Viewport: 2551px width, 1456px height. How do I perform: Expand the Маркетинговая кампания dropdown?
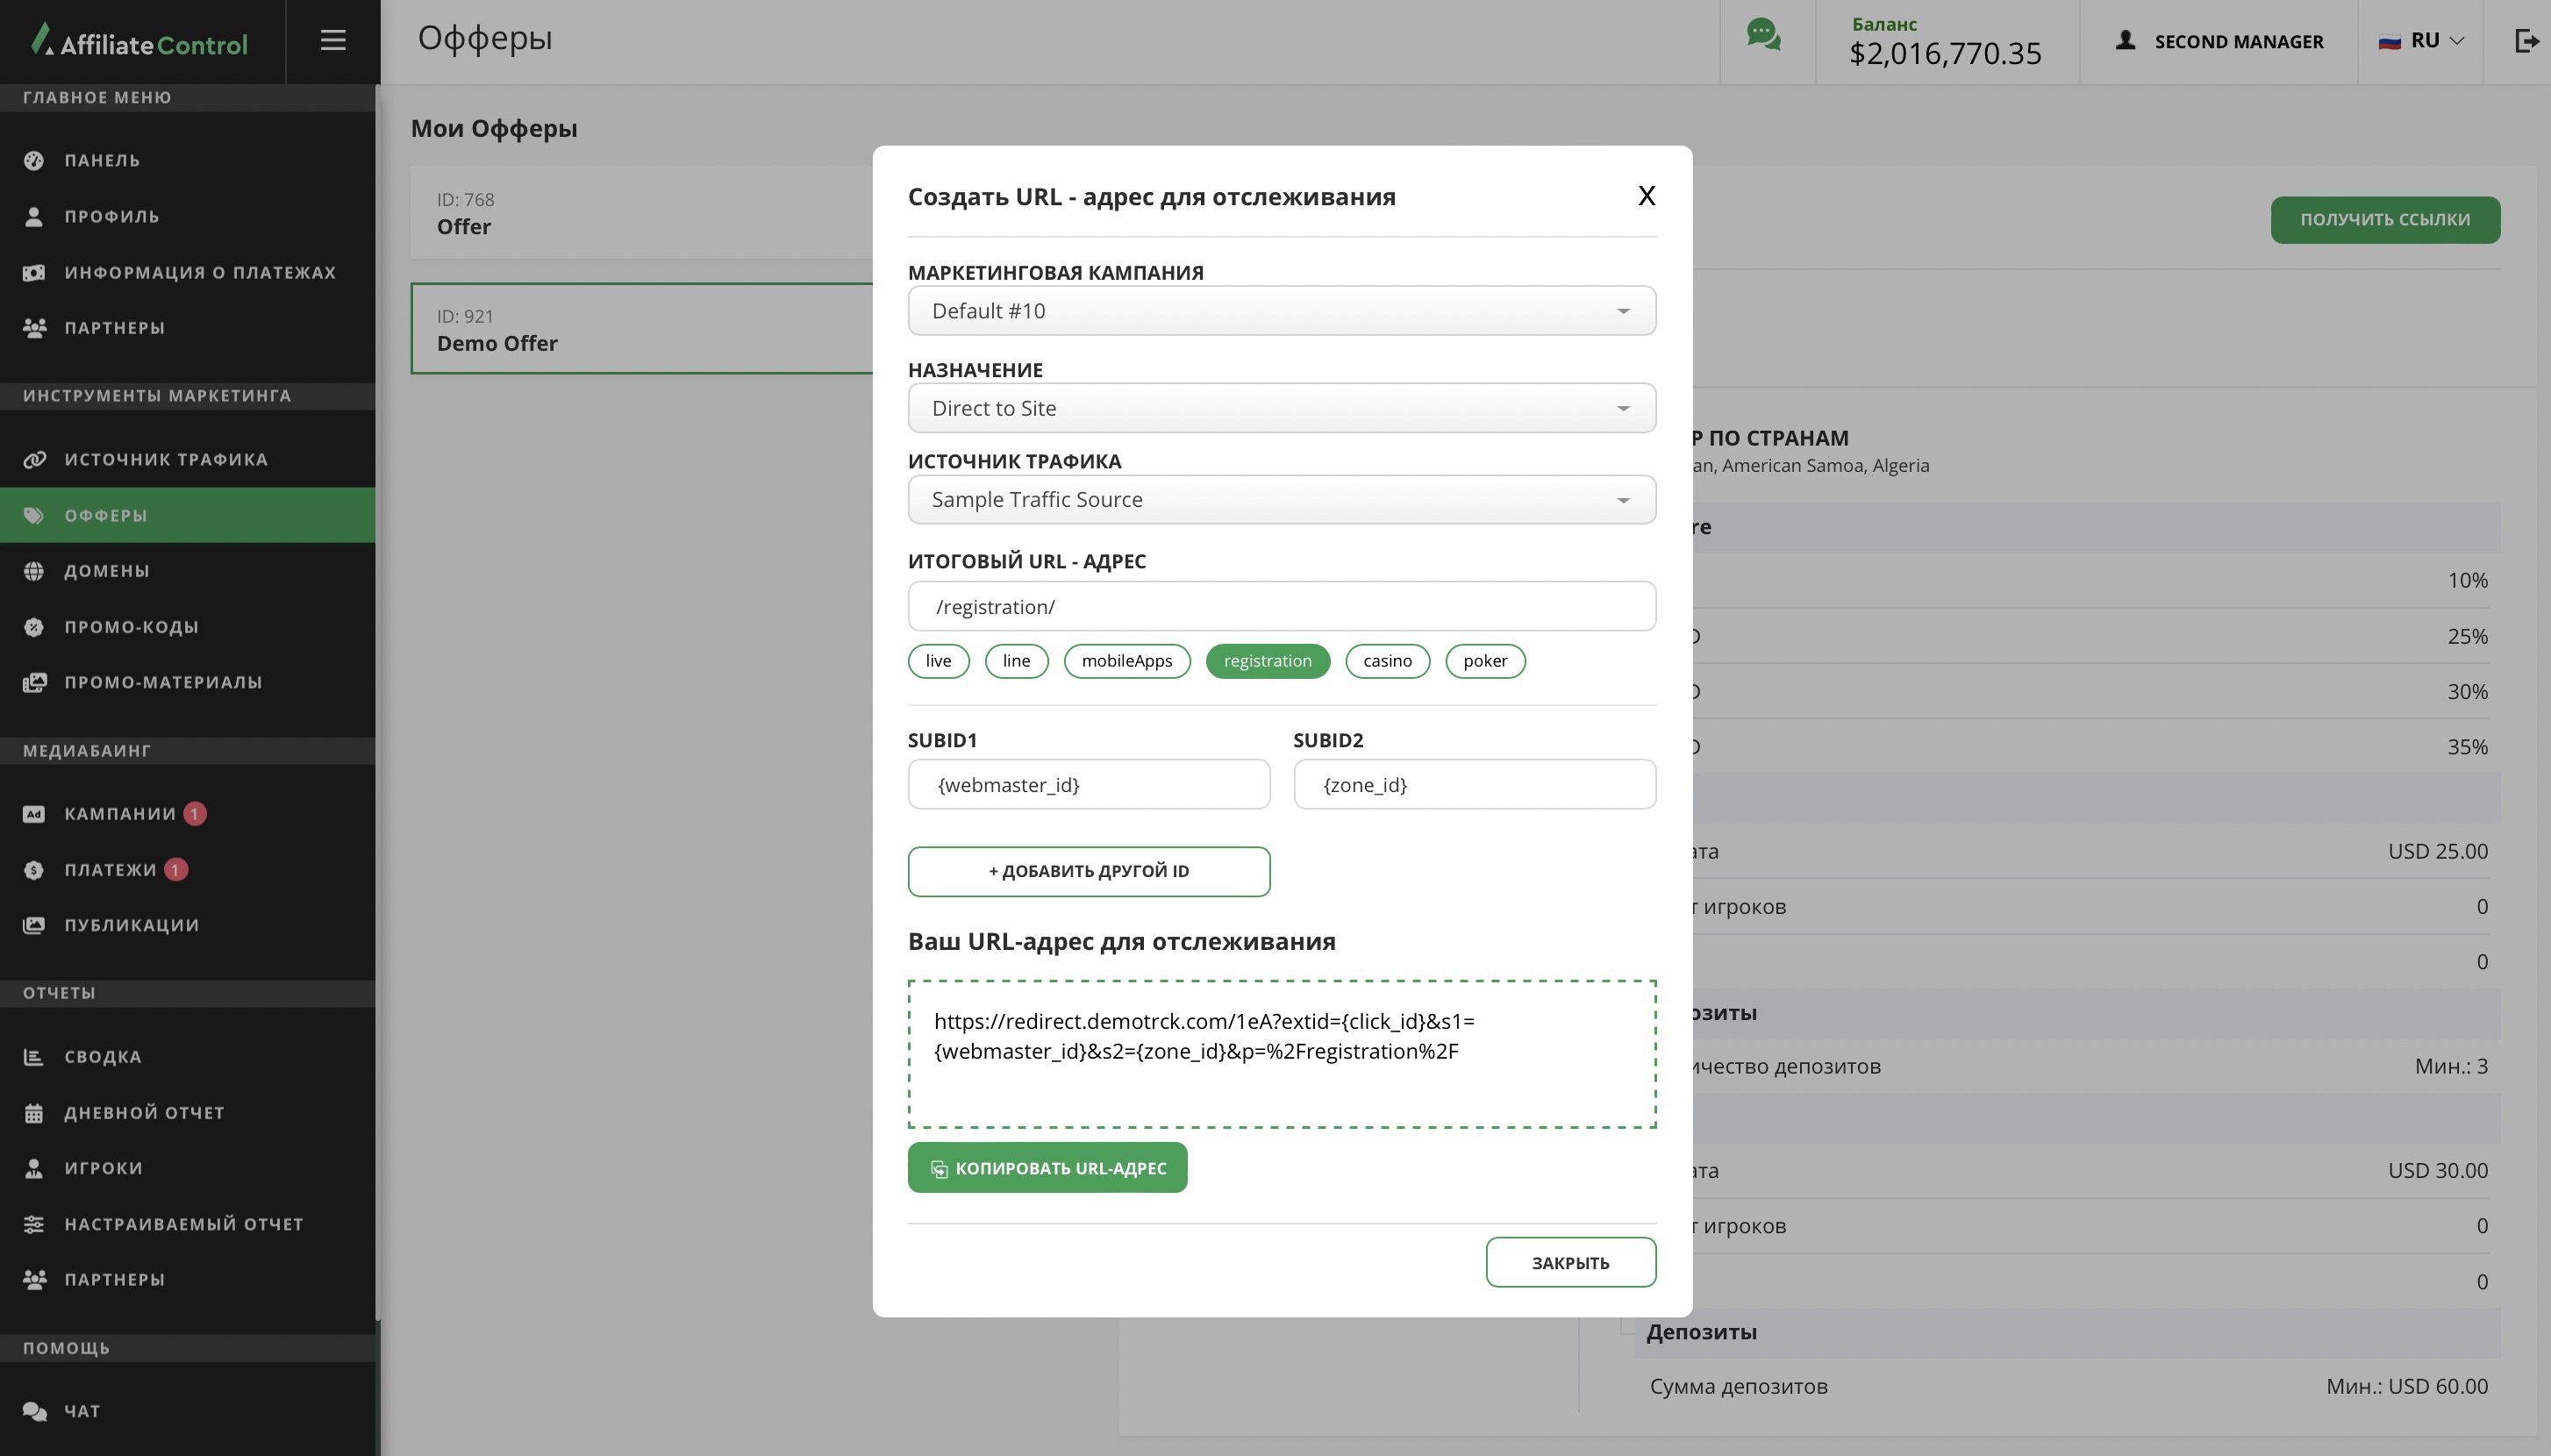click(x=1281, y=311)
